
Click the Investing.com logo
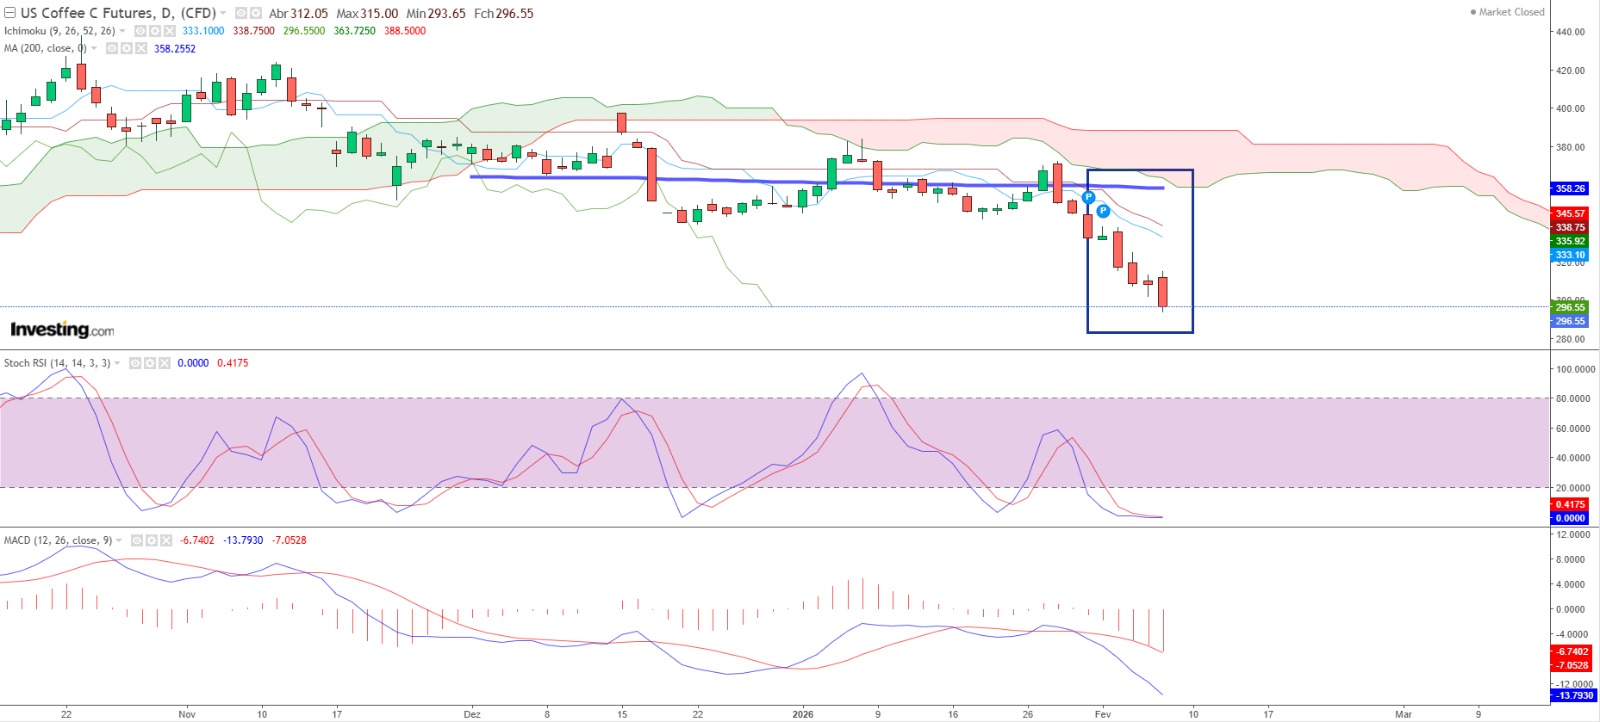pos(61,329)
